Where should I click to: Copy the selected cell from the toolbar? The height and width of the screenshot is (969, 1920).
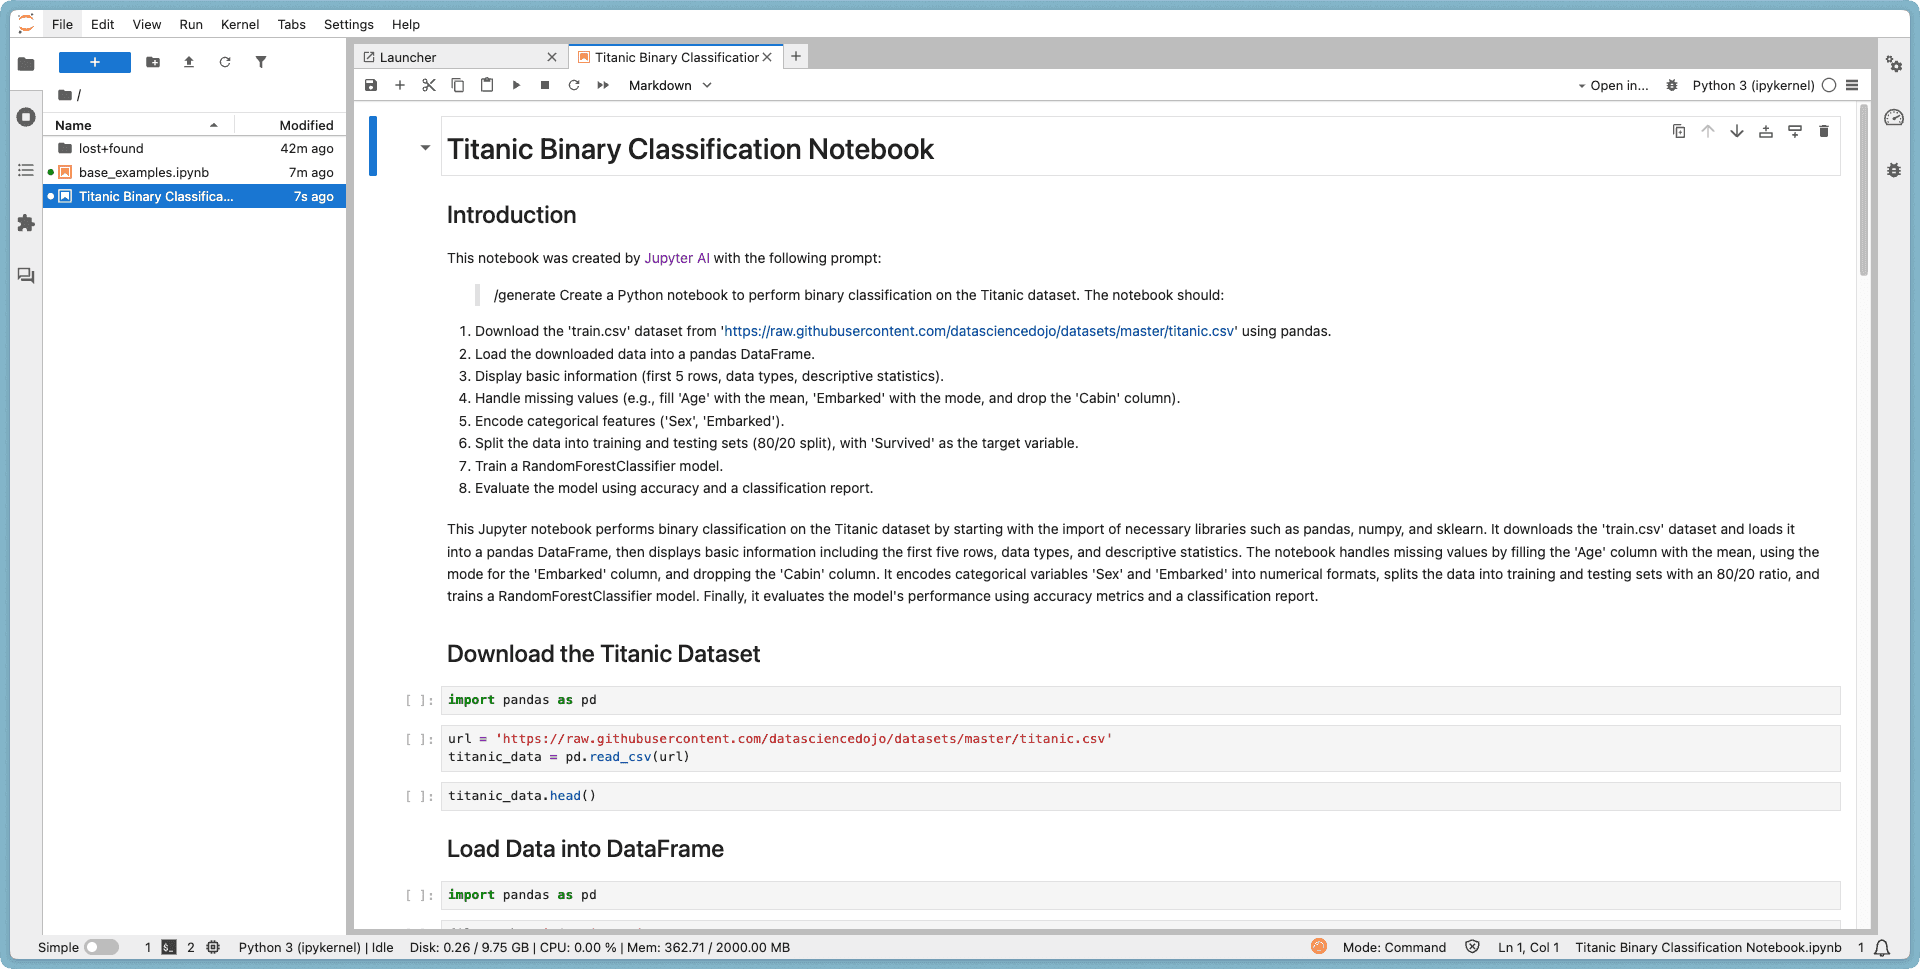(x=458, y=85)
